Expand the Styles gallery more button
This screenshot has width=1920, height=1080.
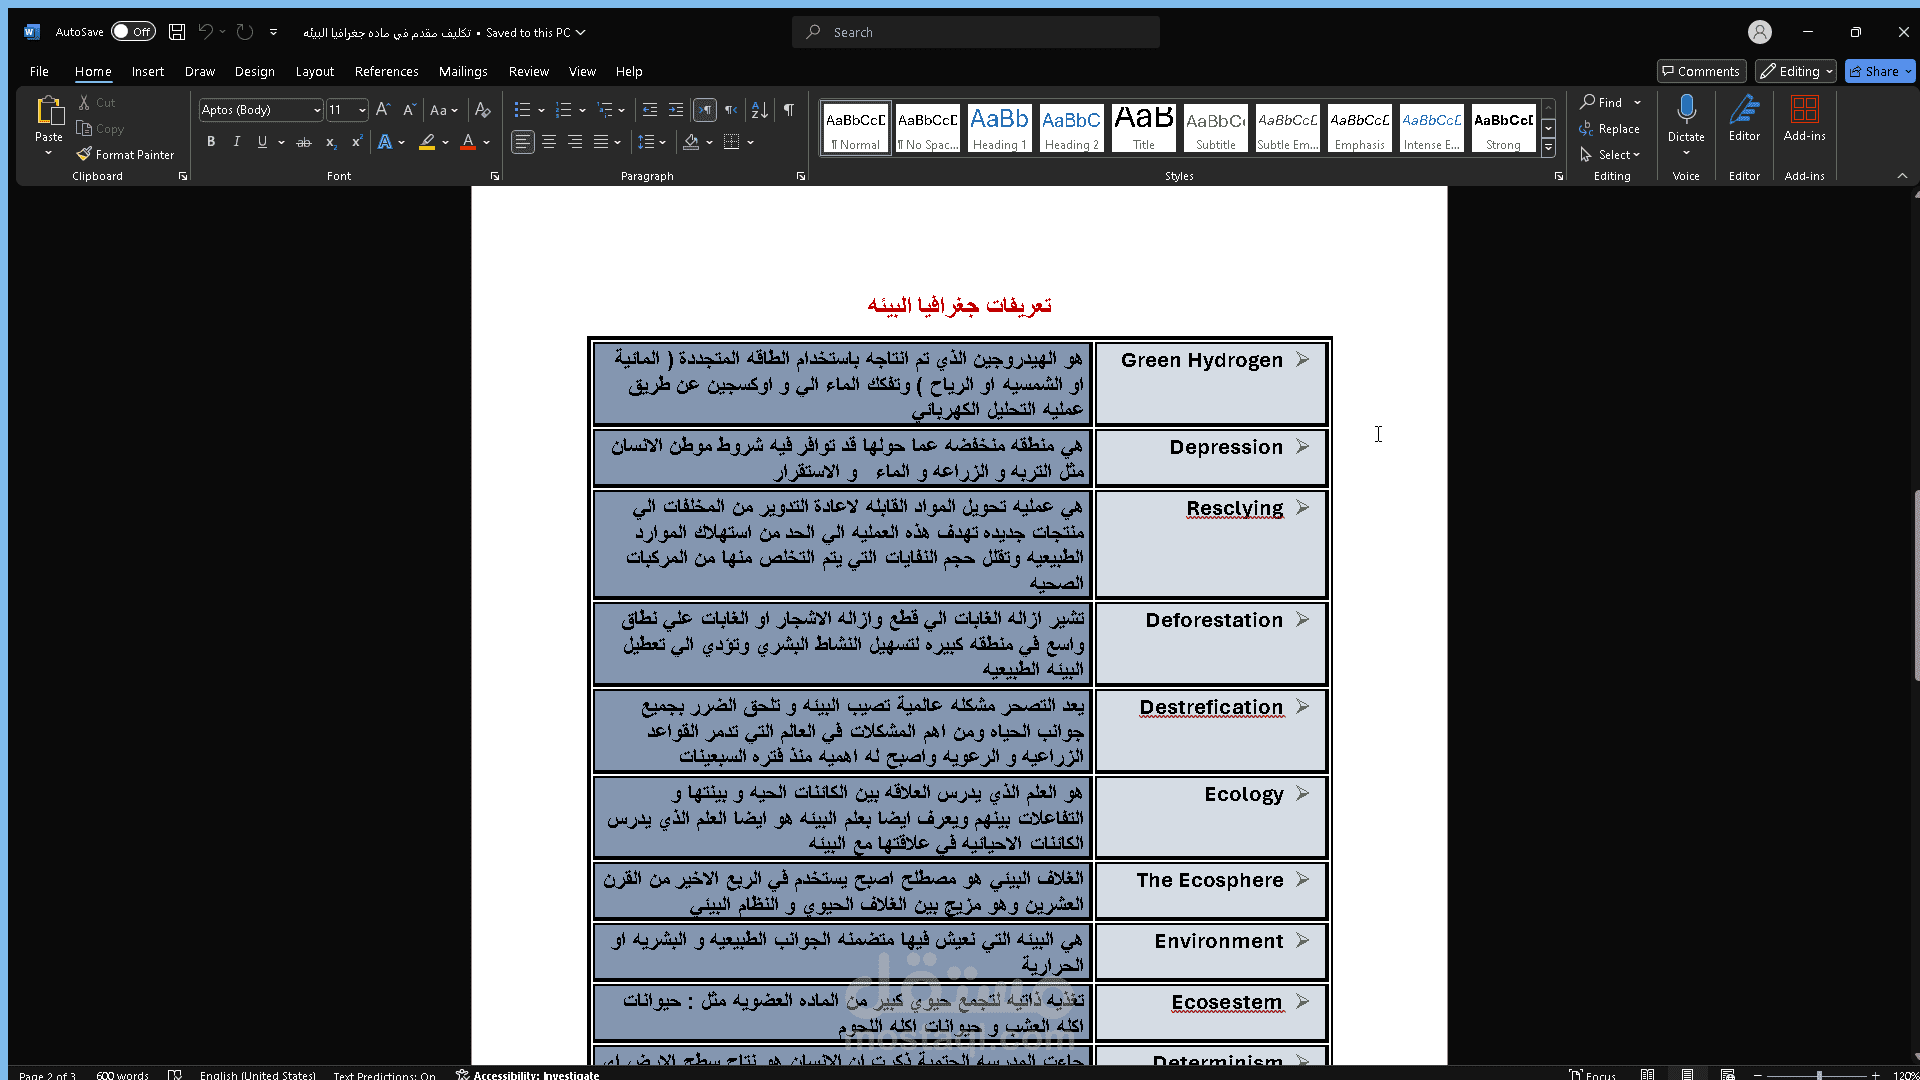[1548, 147]
